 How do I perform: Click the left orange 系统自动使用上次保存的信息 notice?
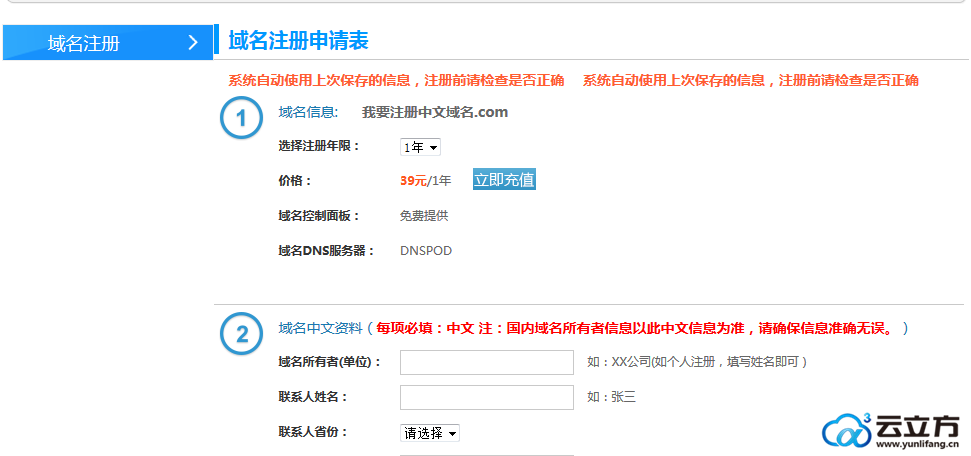pos(396,80)
